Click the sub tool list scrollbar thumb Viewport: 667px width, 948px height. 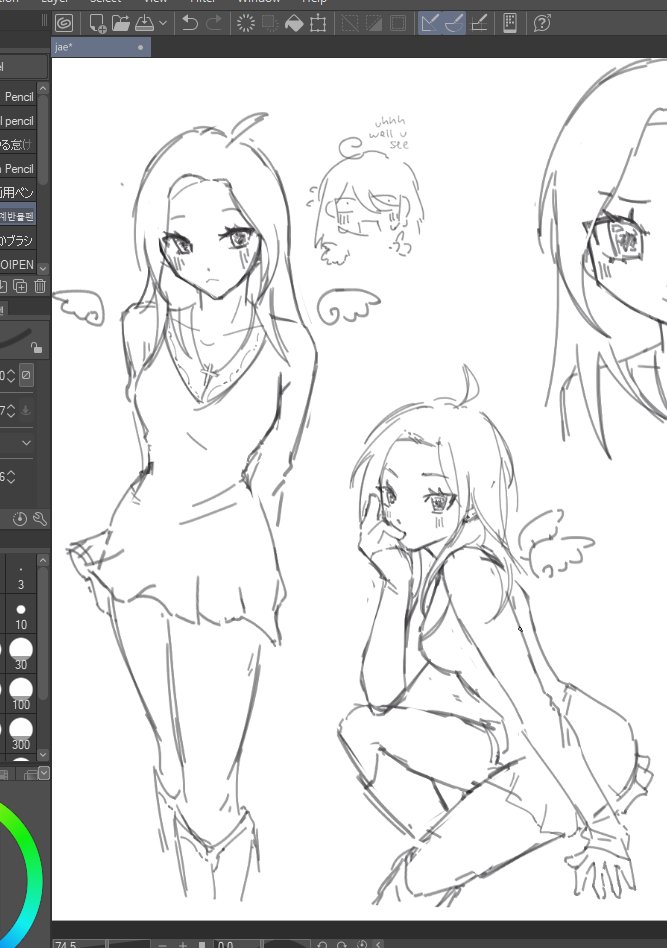coord(43,139)
